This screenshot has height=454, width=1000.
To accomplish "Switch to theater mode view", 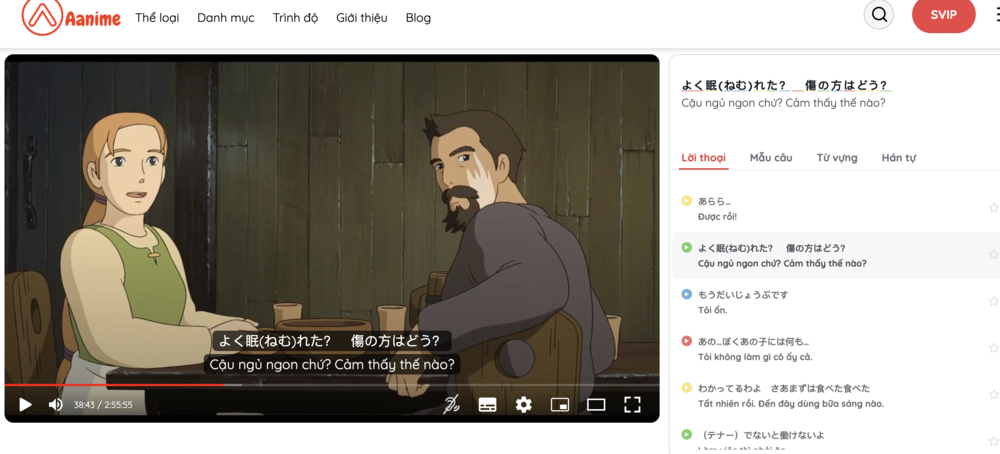I will (x=596, y=404).
